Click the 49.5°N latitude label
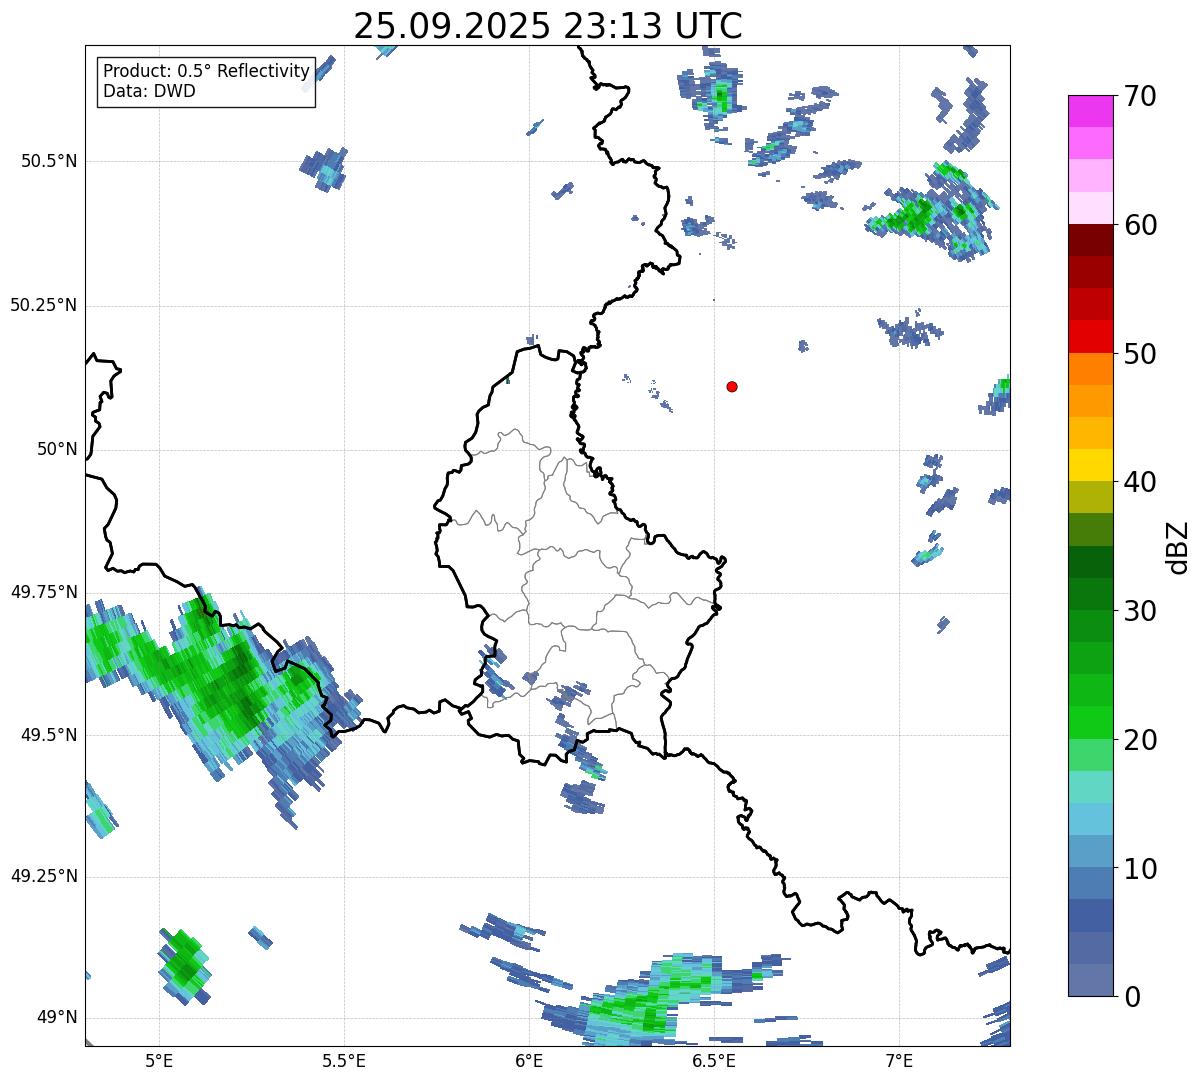The width and height of the screenshot is (1202, 1081). (49, 735)
